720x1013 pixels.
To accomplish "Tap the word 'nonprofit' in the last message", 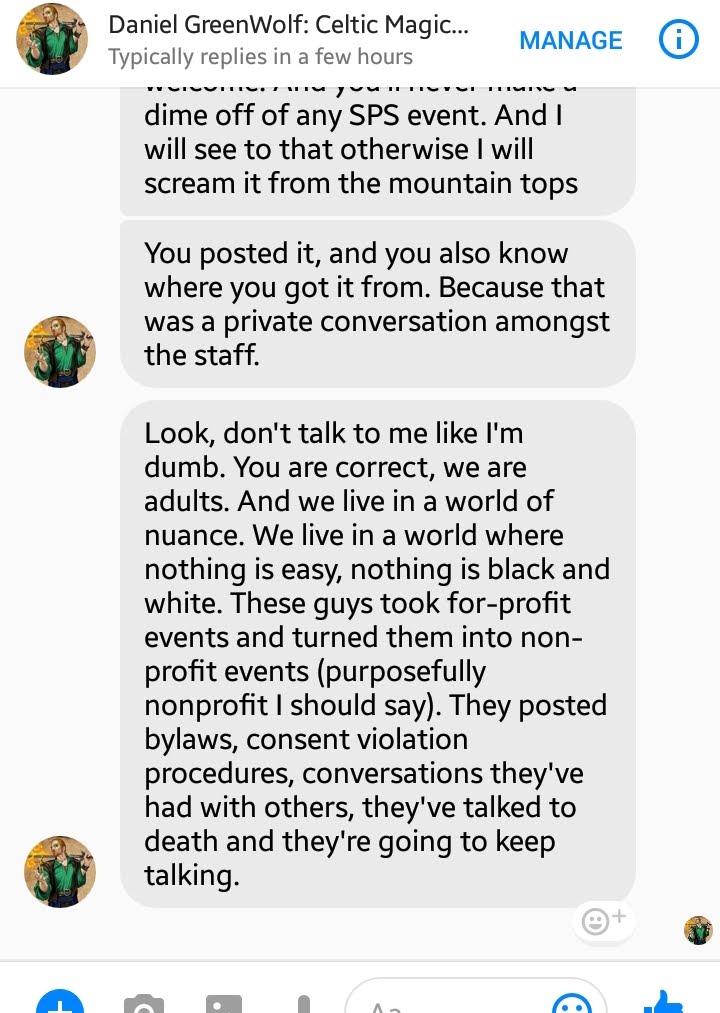I will [206, 705].
